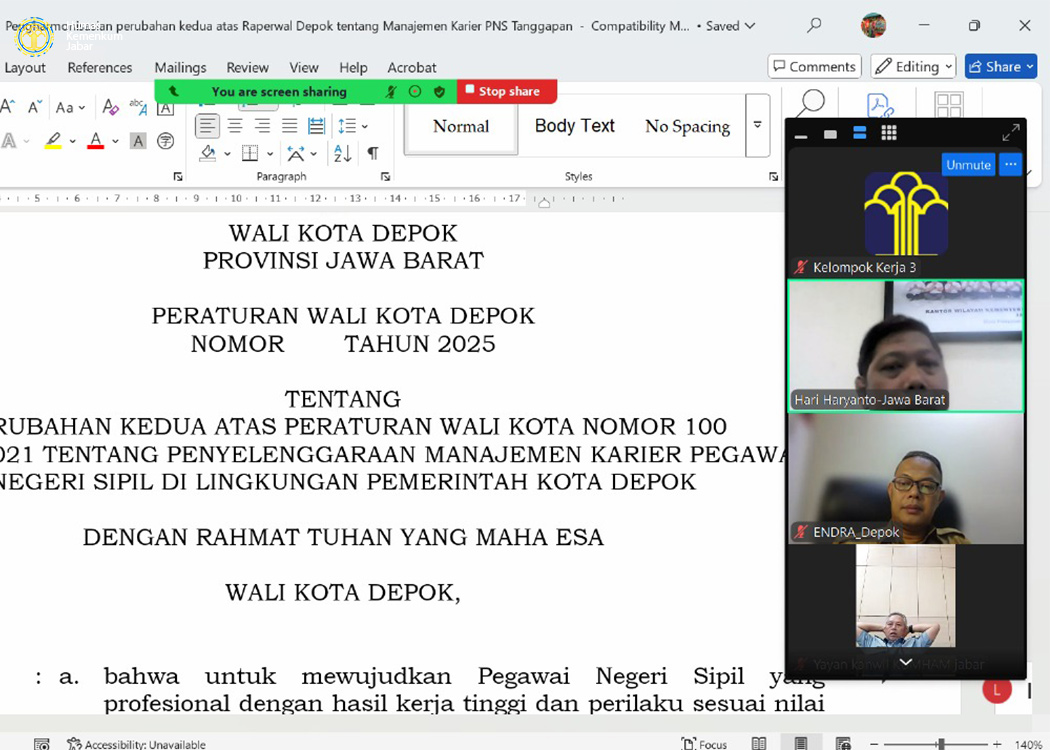This screenshot has width=1050, height=750.
Task: Click the Decrease Font Size icon
Action: [x=35, y=106]
